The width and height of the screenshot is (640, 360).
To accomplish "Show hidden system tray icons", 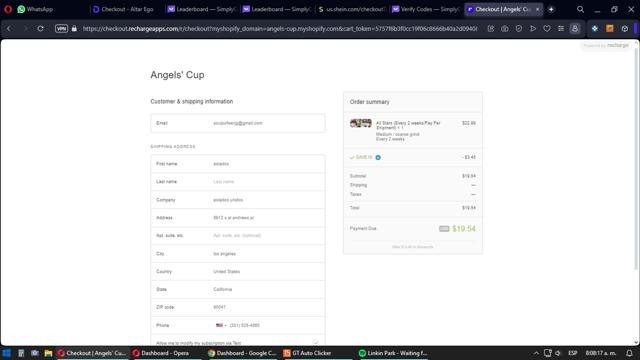I will 536,353.
